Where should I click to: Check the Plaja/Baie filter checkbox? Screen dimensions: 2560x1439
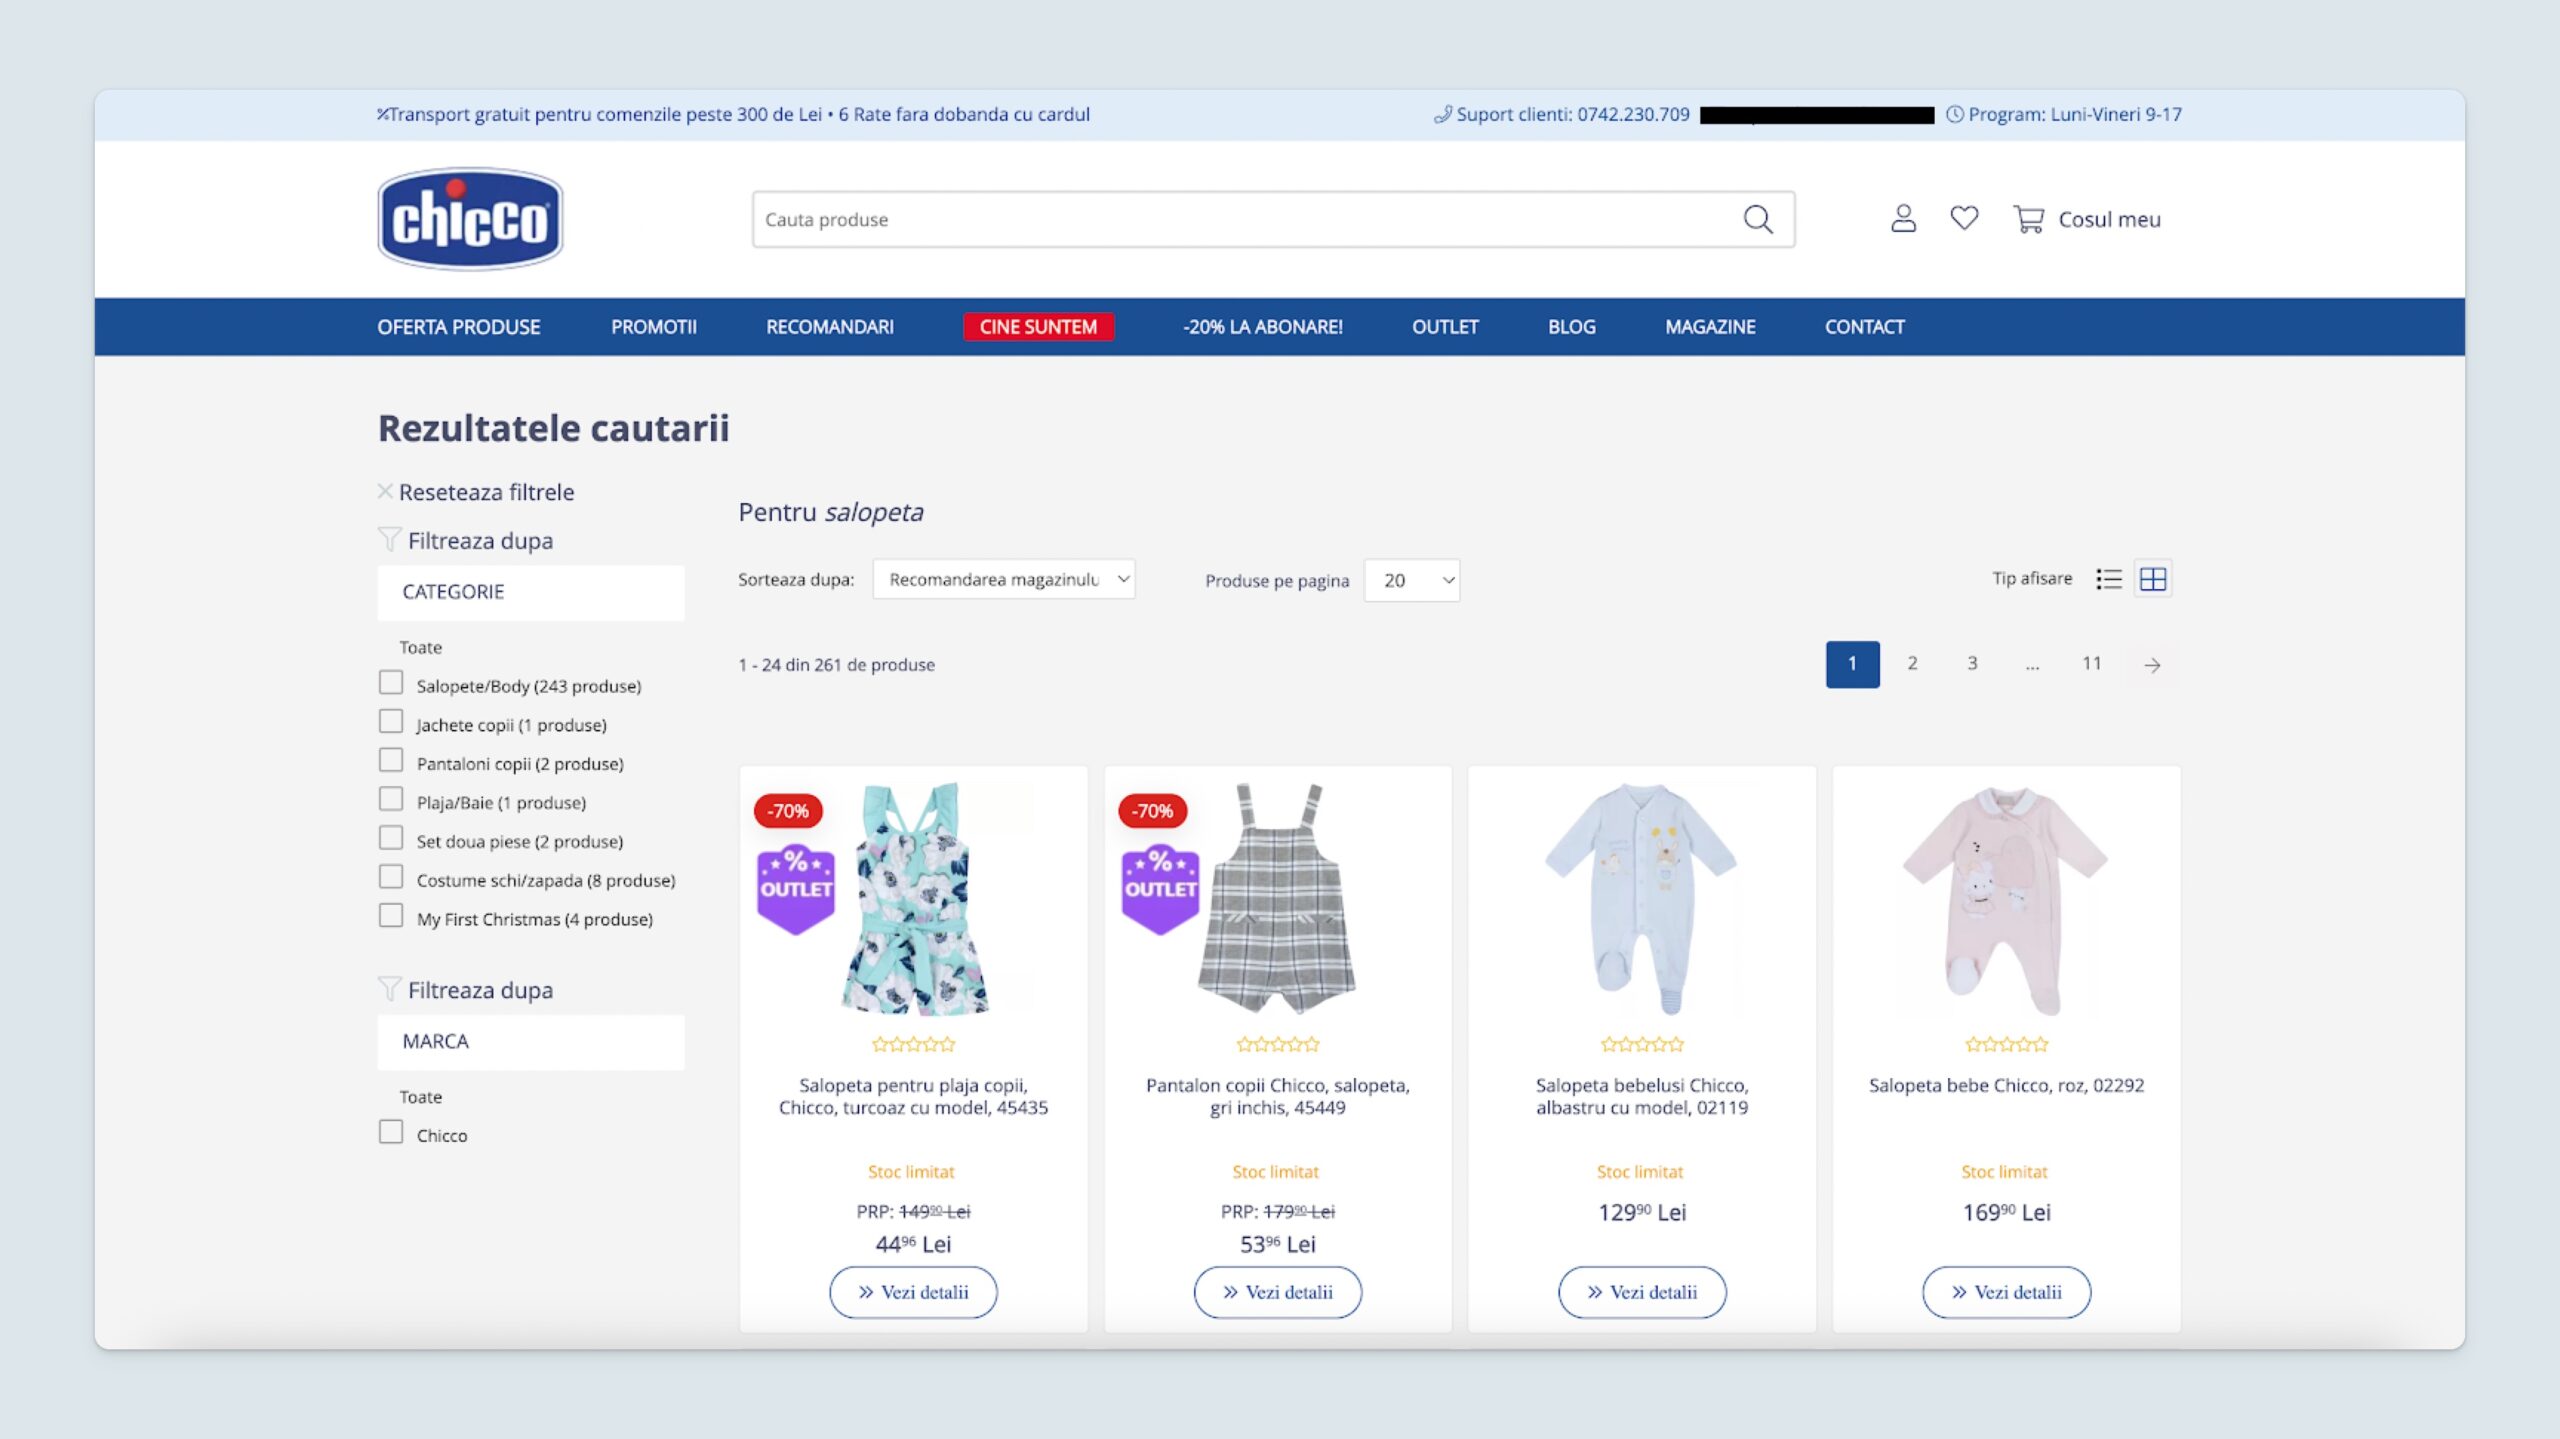[391, 800]
